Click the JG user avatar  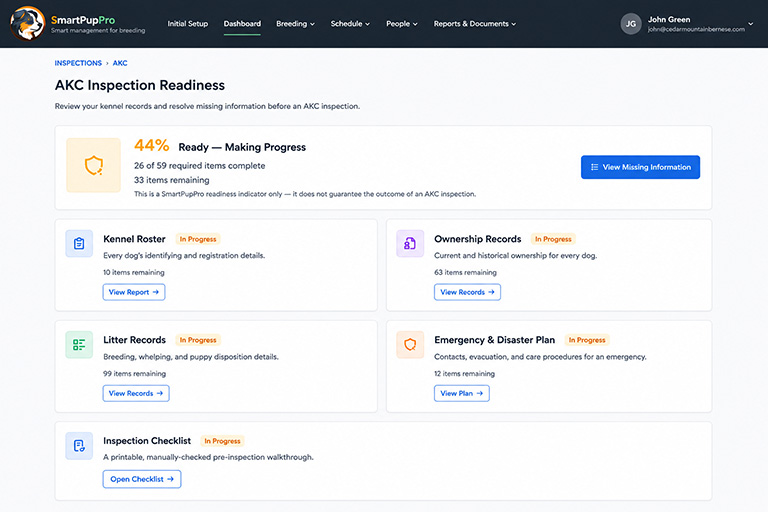(631, 24)
